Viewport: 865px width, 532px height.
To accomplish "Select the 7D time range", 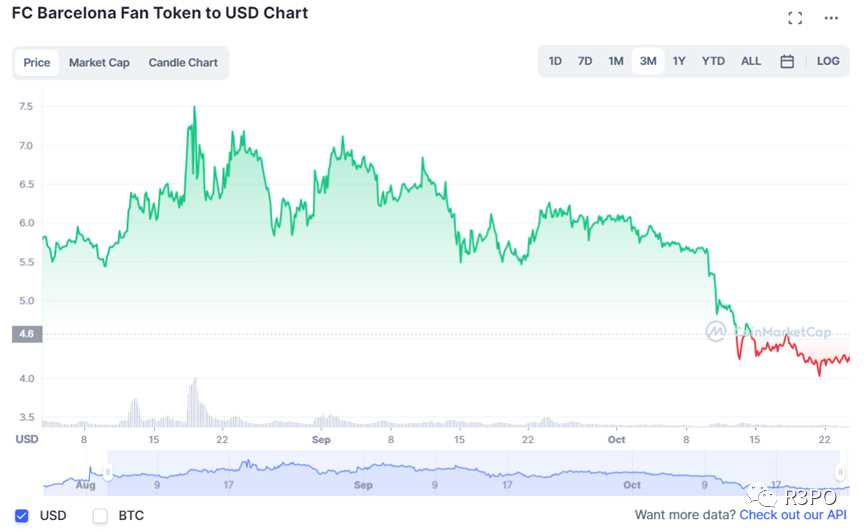I will pyautogui.click(x=585, y=61).
